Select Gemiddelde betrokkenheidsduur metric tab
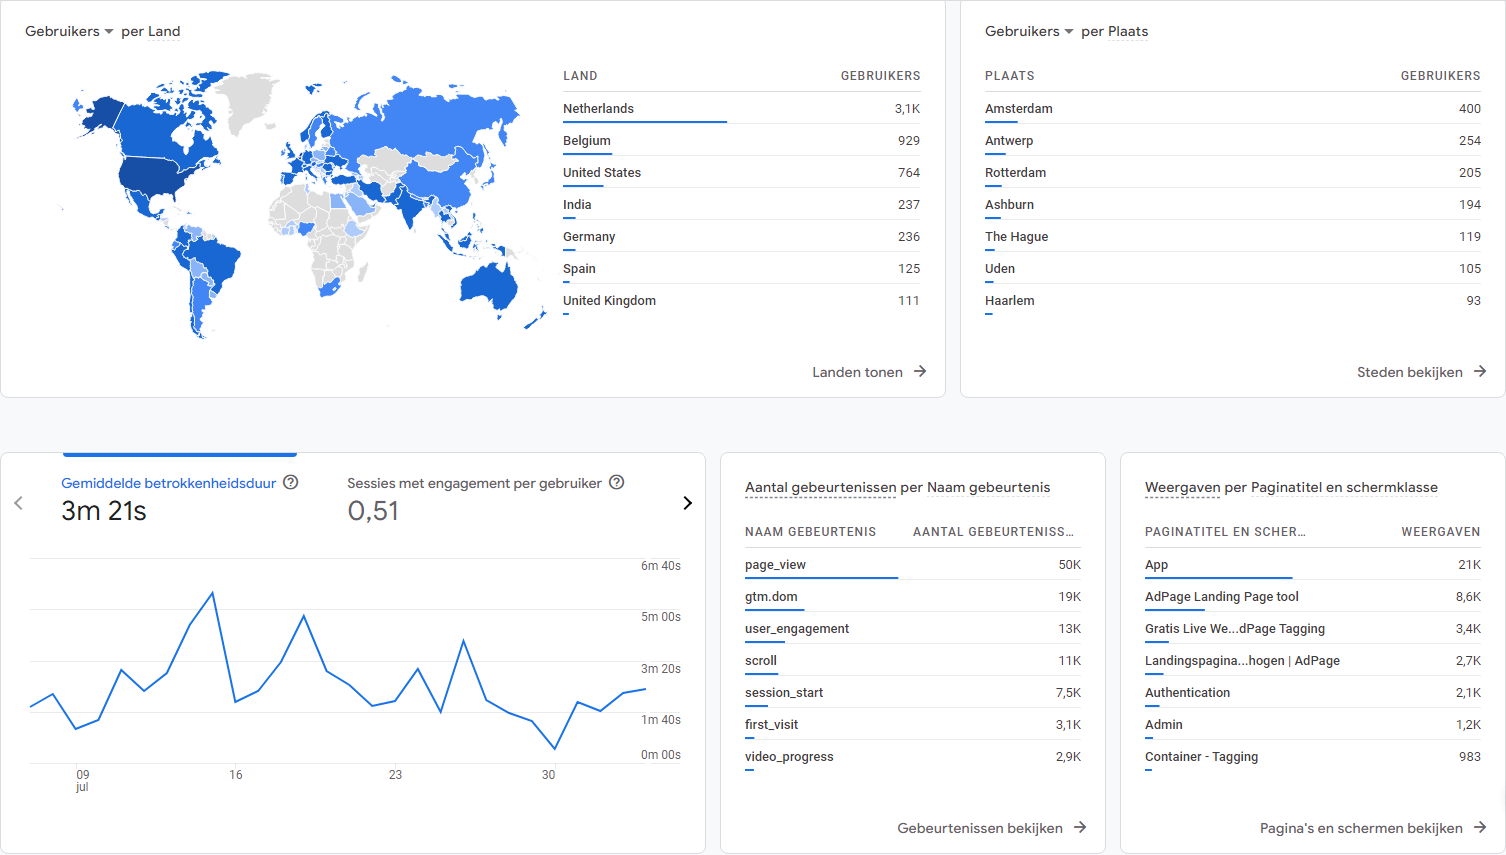Image resolution: width=1506 pixels, height=855 pixels. pos(180,498)
